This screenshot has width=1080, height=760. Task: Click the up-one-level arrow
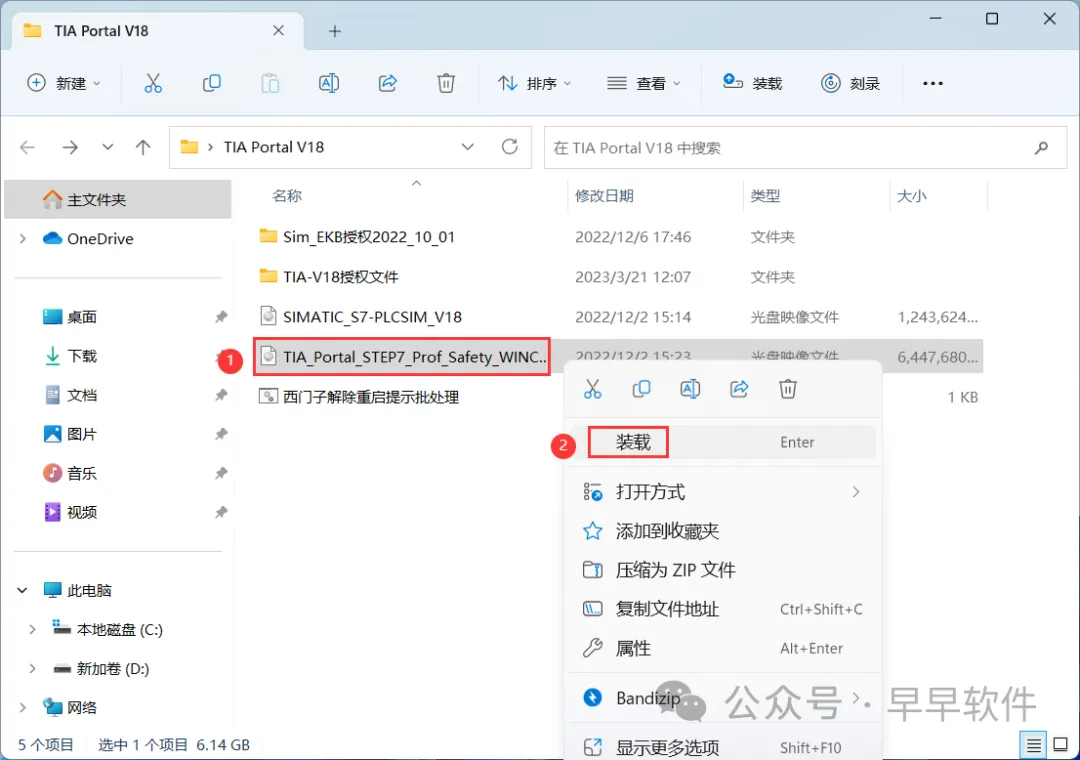point(143,147)
